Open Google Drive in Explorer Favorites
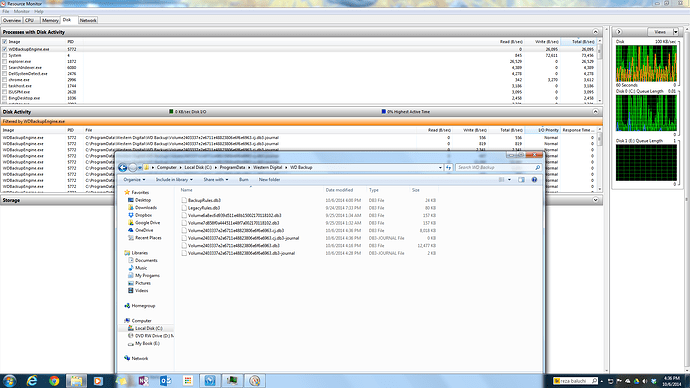Viewport: 690px width, 388px height. (x=144, y=223)
